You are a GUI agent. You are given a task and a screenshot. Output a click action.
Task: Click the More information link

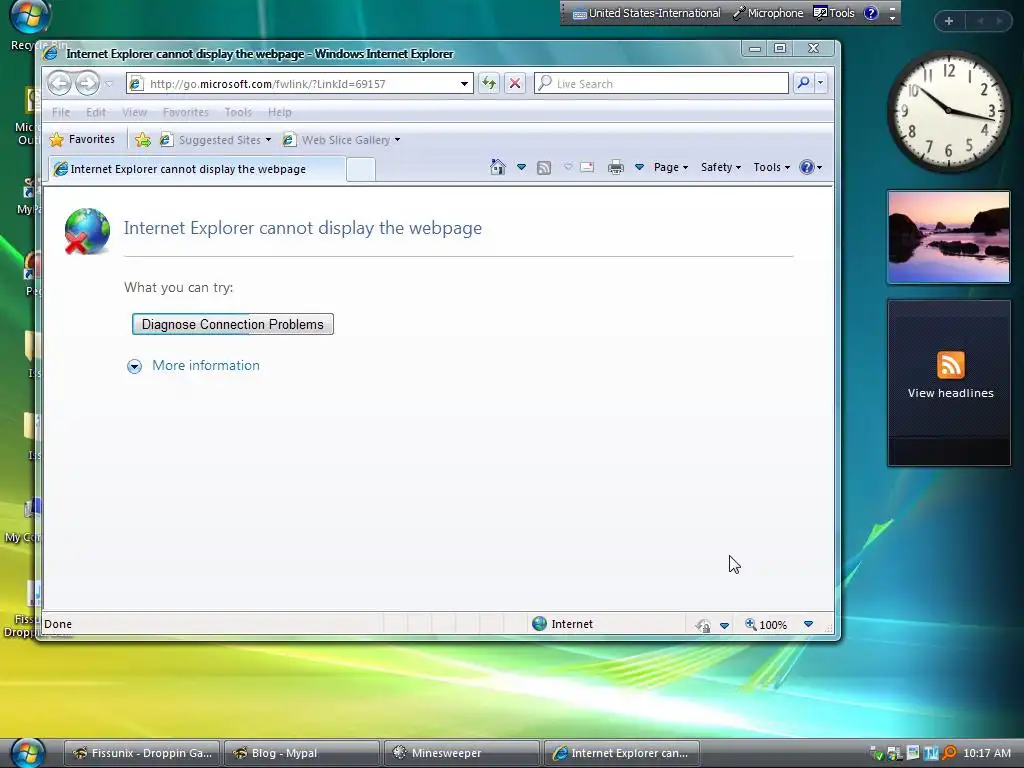tap(206, 366)
